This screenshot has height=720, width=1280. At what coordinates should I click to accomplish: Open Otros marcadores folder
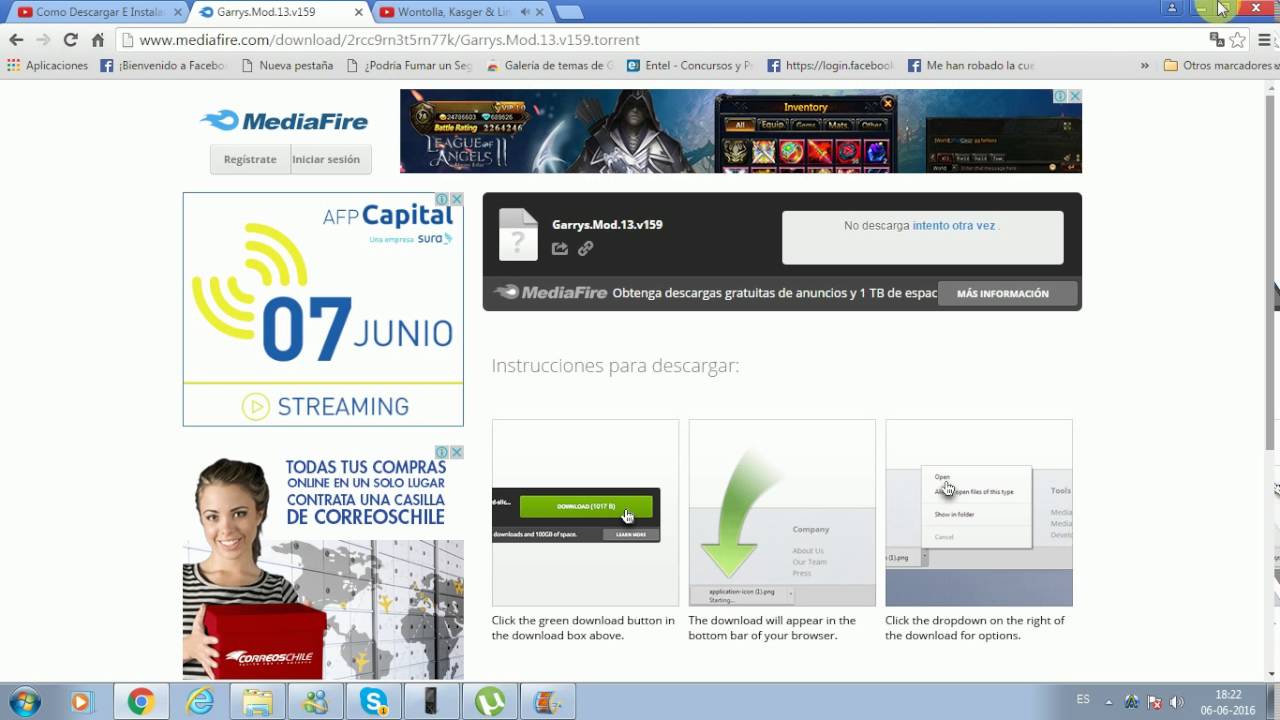[1219, 65]
